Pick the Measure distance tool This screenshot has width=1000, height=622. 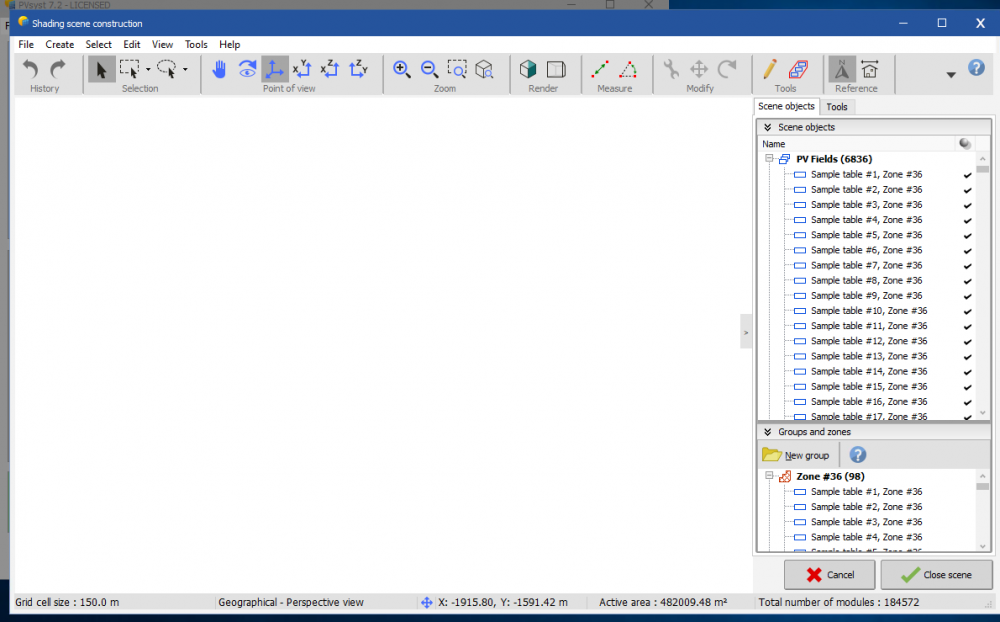(600, 69)
